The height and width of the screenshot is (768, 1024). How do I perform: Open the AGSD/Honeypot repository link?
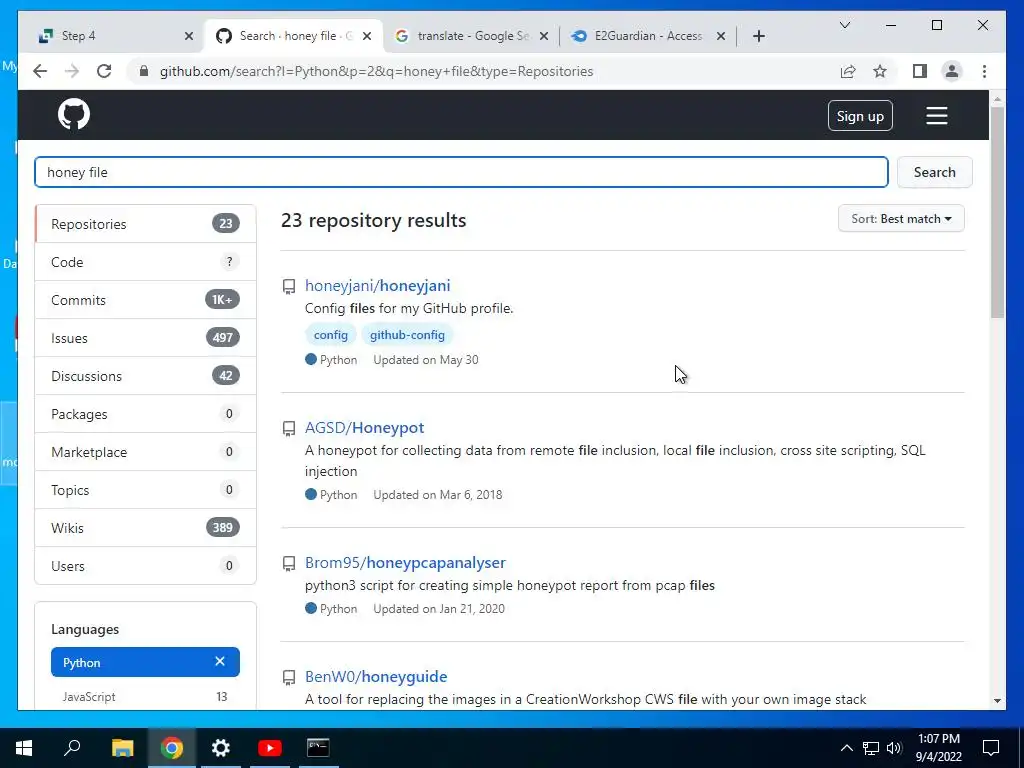click(x=364, y=428)
